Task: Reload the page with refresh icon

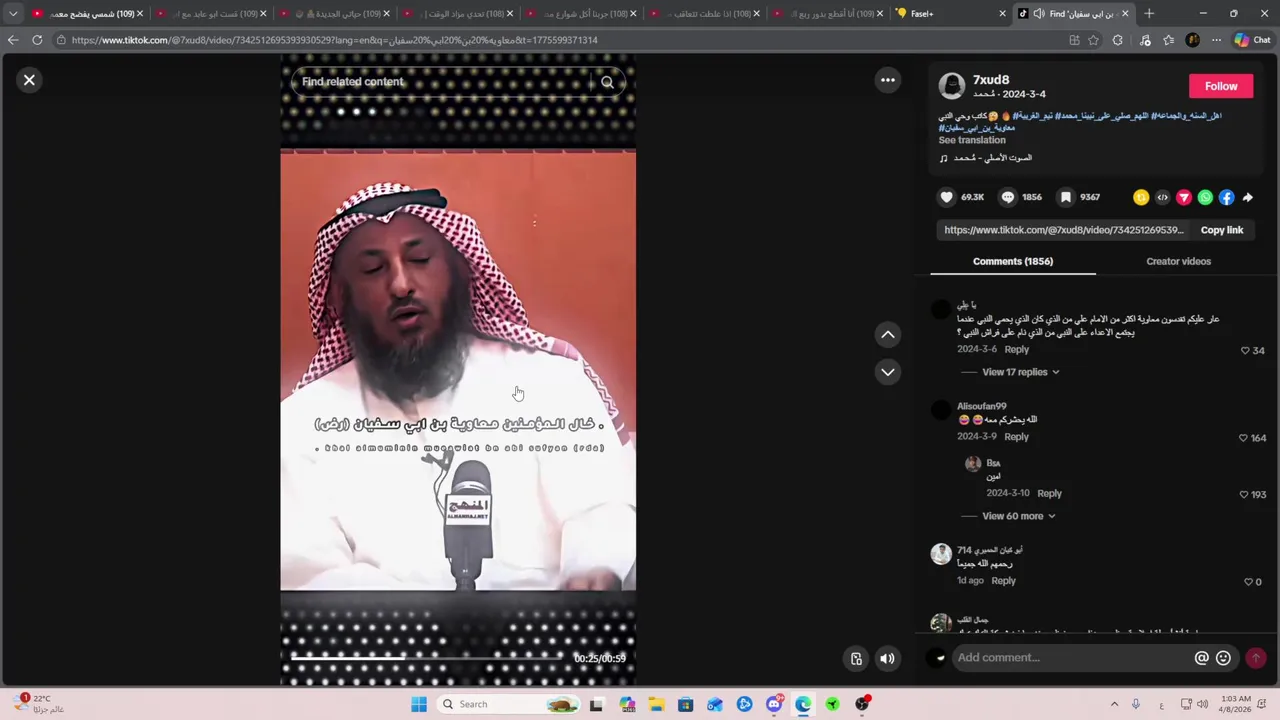Action: pos(37,40)
